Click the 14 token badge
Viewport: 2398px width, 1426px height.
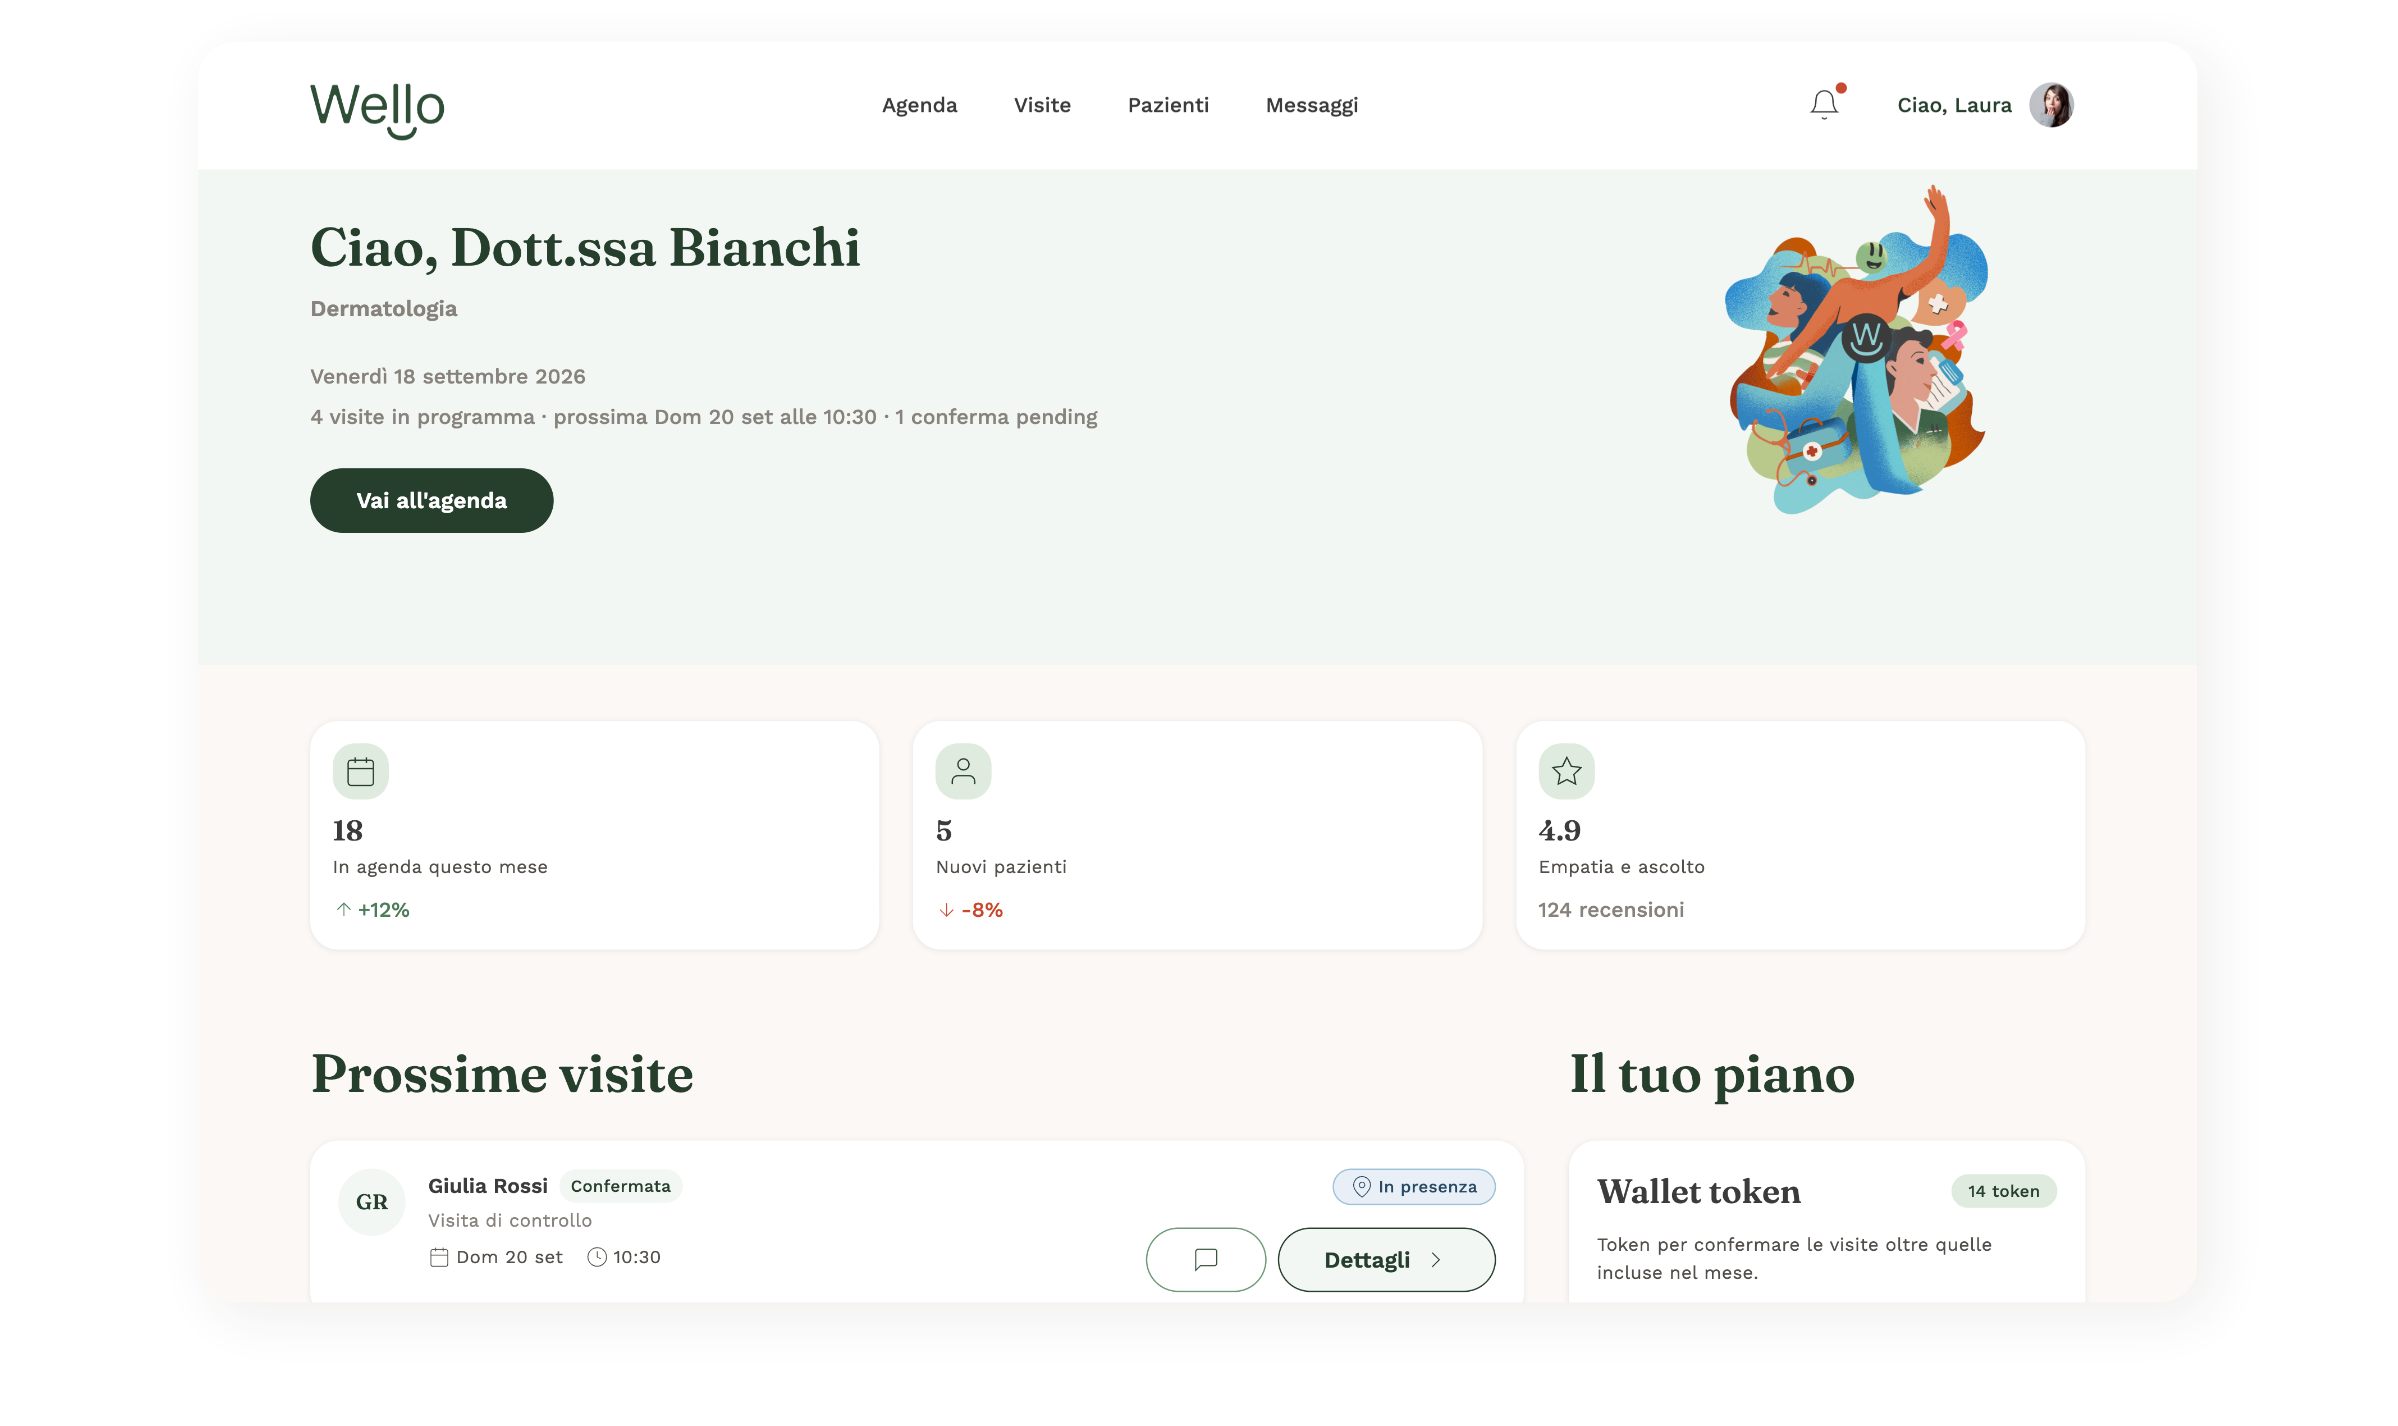(2003, 1191)
